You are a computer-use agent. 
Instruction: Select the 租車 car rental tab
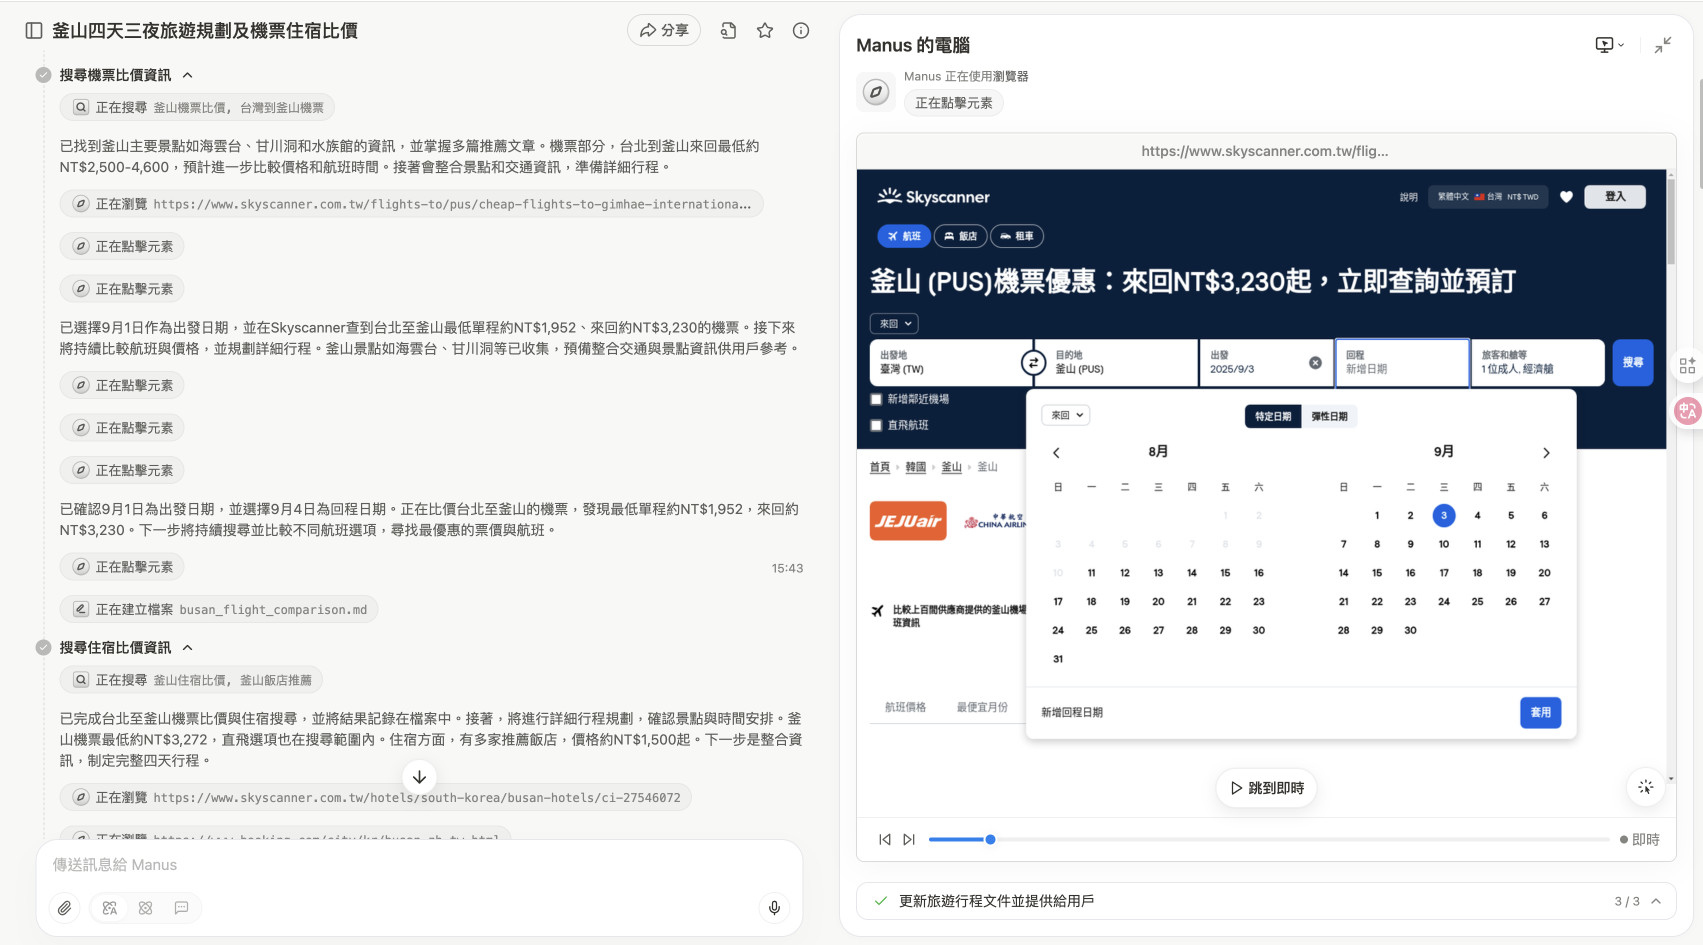pyautogui.click(x=1017, y=236)
